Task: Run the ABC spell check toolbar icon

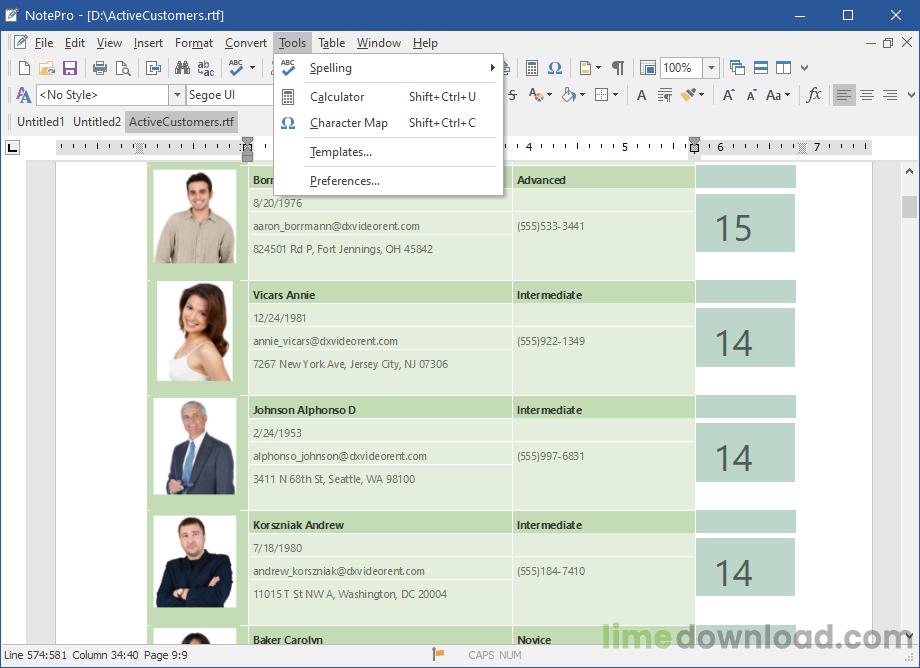Action: [236, 68]
